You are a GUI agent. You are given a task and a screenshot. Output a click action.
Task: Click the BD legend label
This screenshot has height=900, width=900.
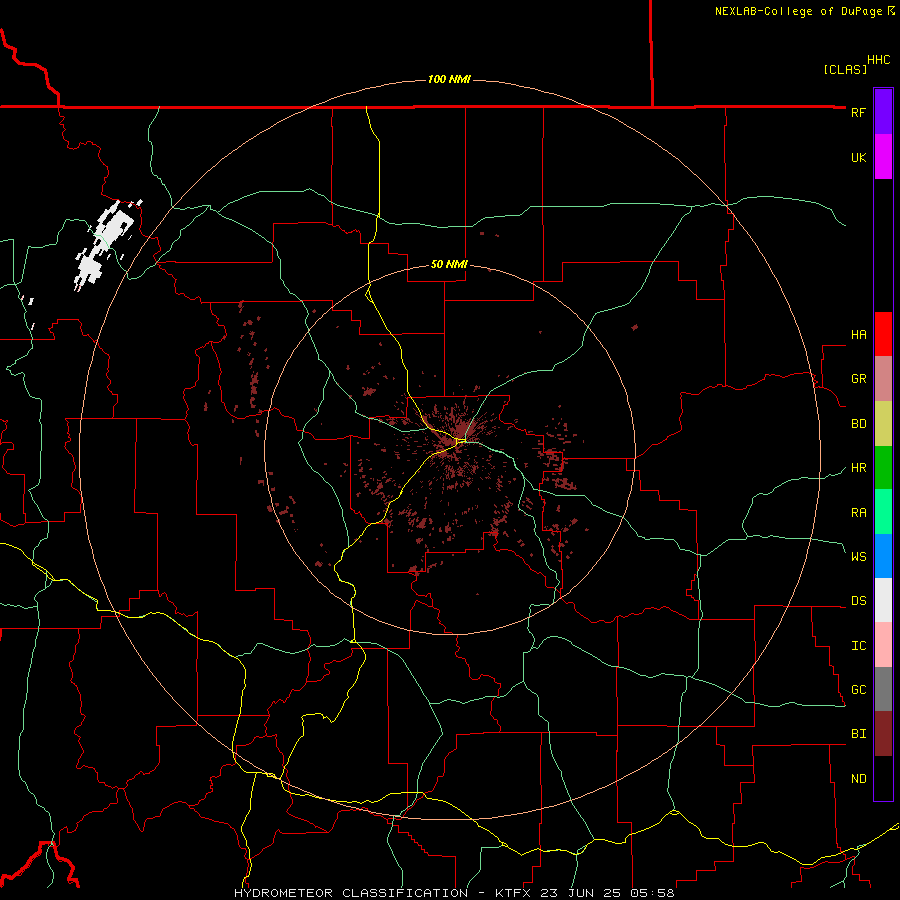pyautogui.click(x=858, y=424)
